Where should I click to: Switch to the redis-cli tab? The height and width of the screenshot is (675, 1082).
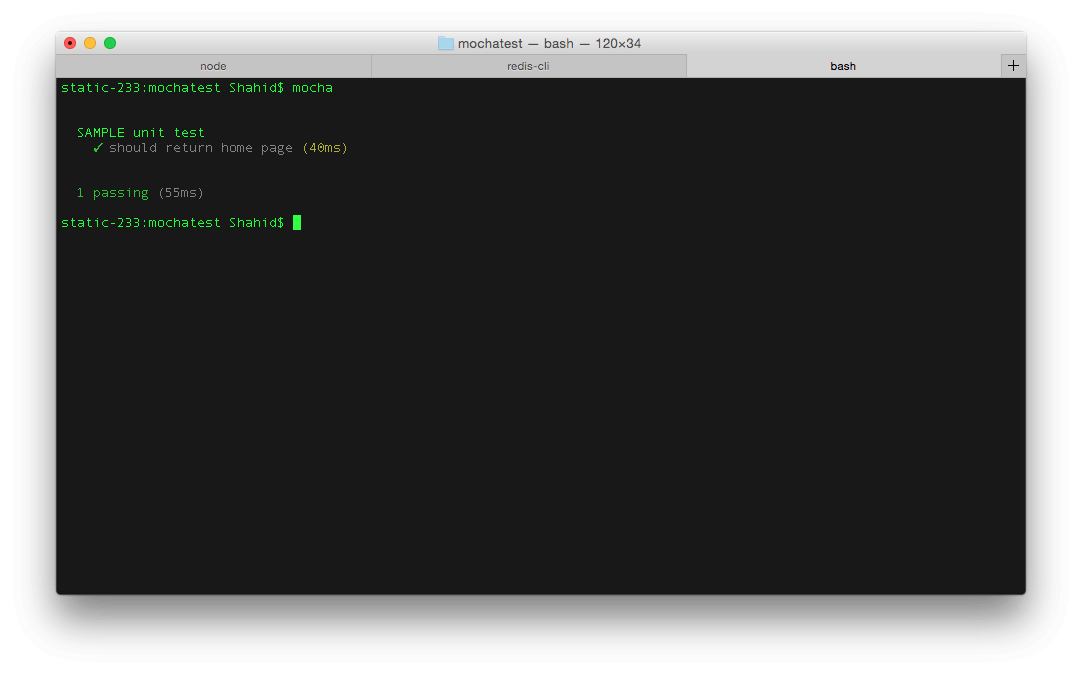529,66
